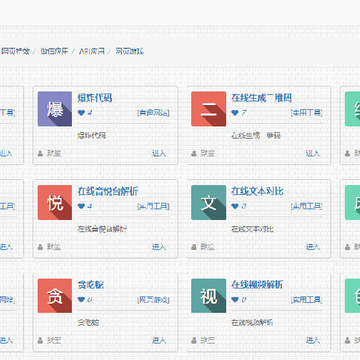Like 在线文本对比 with its heart icon

pyautogui.click(x=235, y=206)
